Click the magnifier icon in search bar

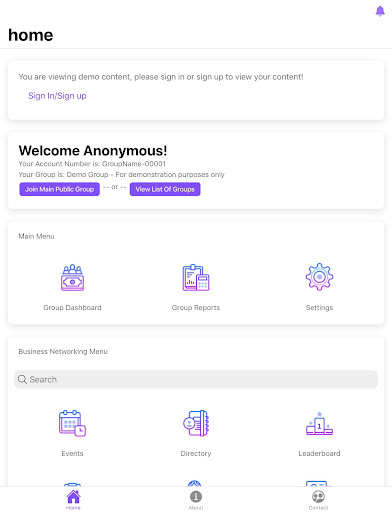(22, 379)
